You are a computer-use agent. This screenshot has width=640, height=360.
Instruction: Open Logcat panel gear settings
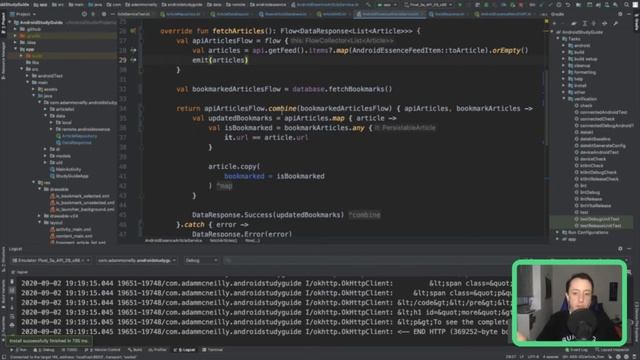coord(620,249)
